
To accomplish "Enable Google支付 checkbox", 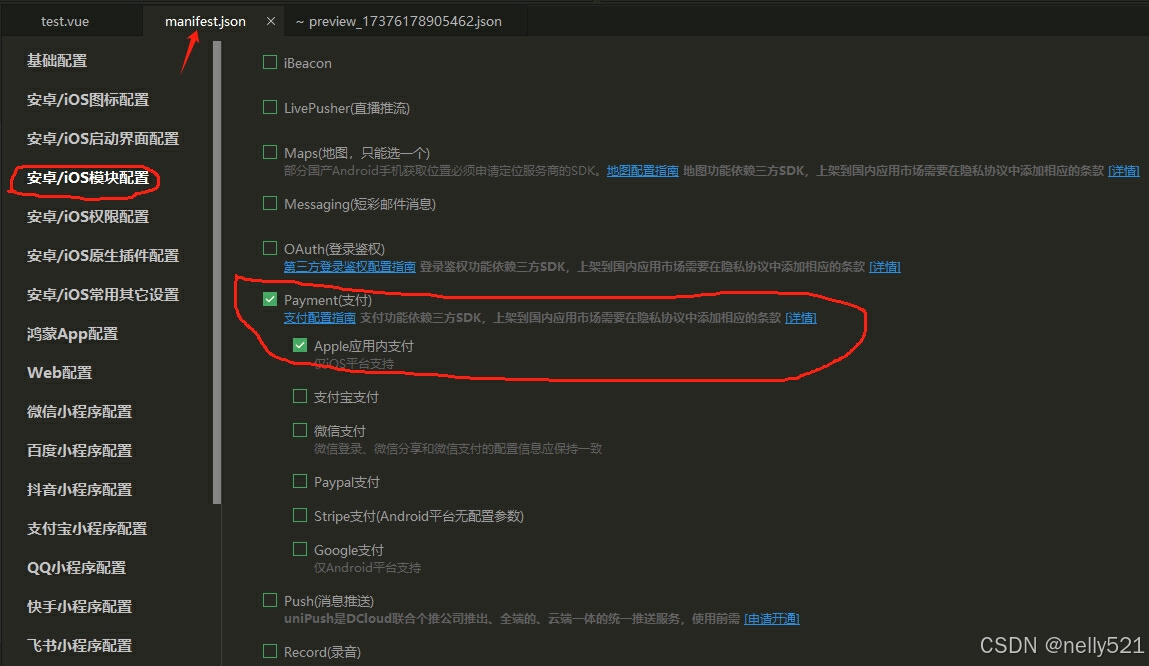I will pos(300,549).
